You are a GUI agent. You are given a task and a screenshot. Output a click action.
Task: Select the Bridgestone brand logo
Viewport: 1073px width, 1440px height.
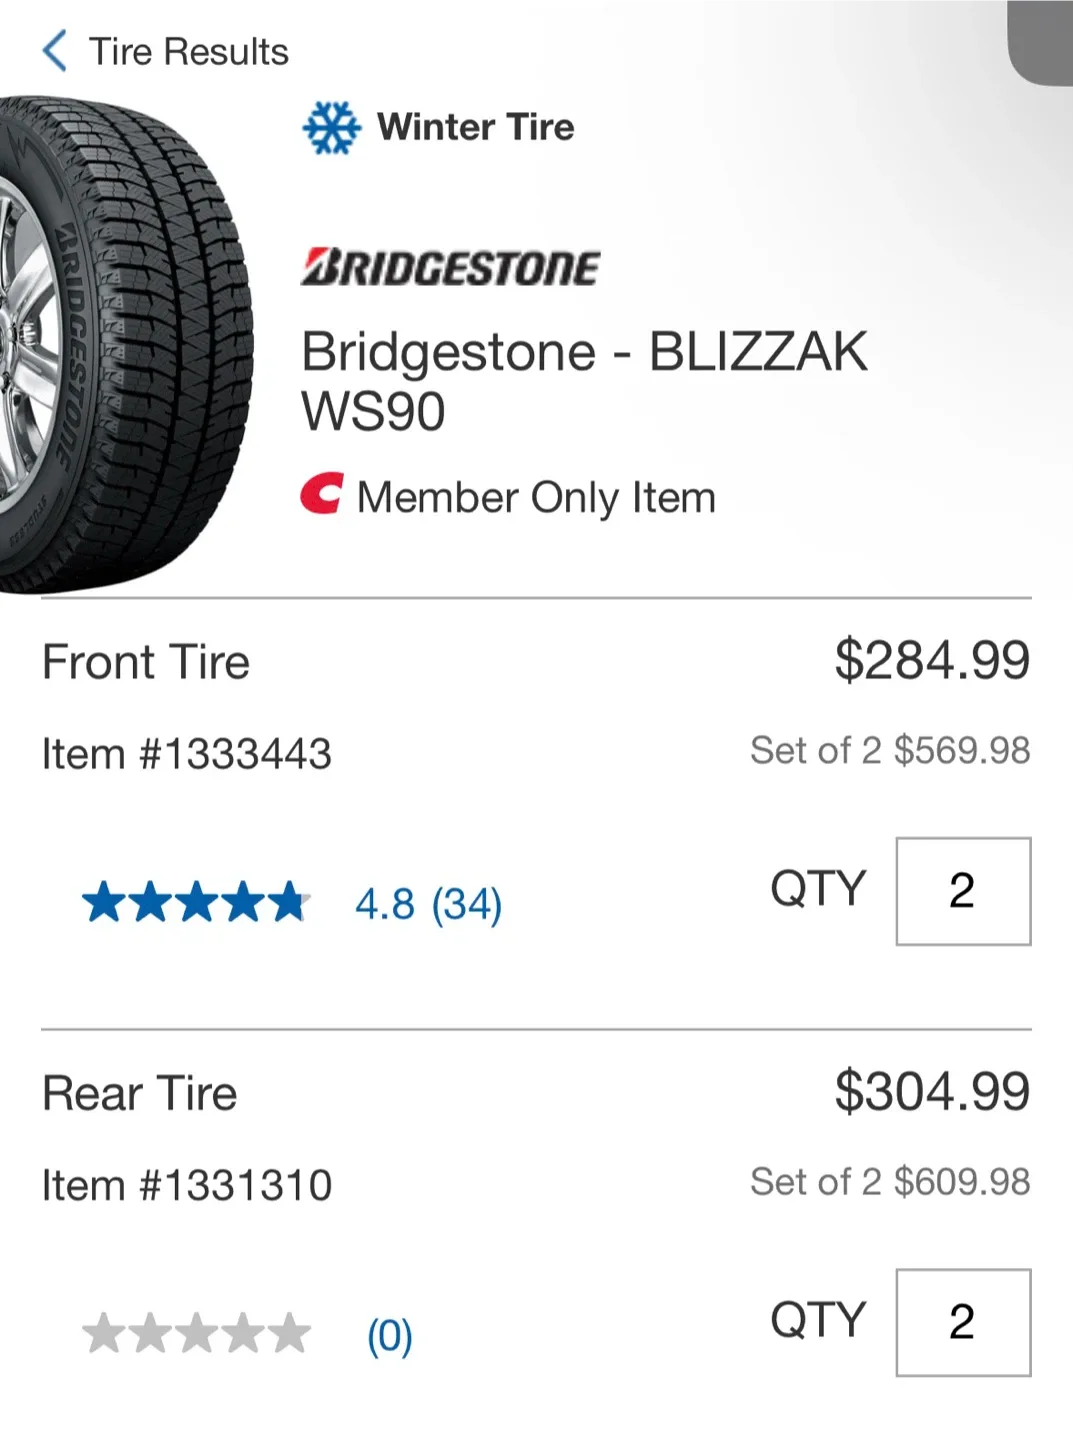(x=449, y=265)
